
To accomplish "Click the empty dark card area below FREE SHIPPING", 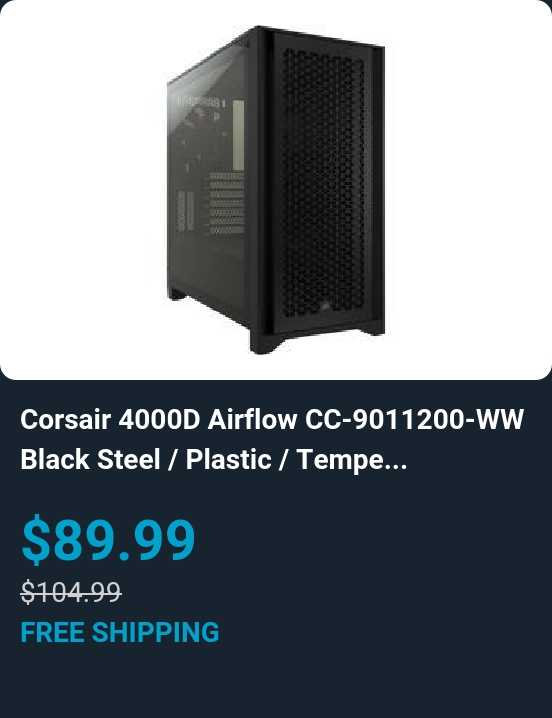I will [276, 682].
